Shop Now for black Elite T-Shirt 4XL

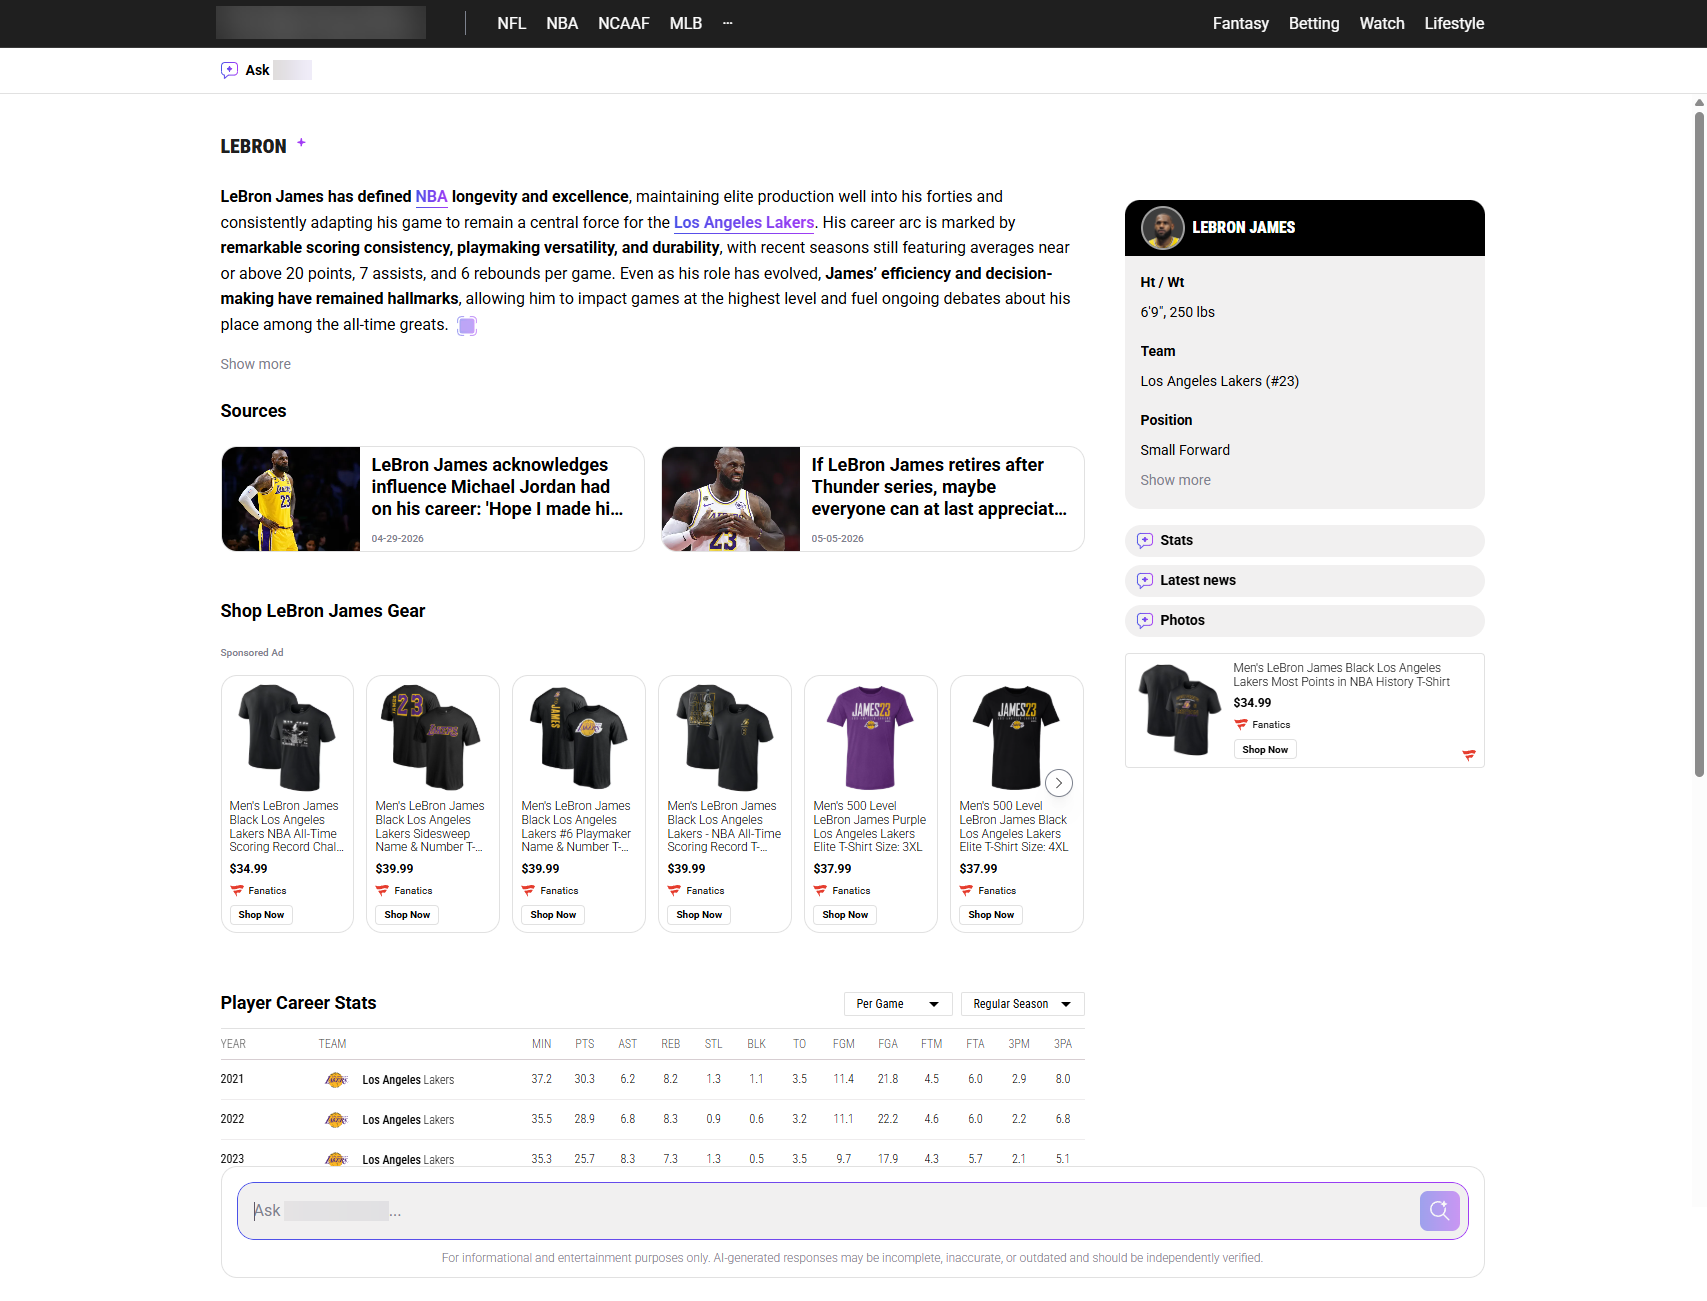[991, 915]
